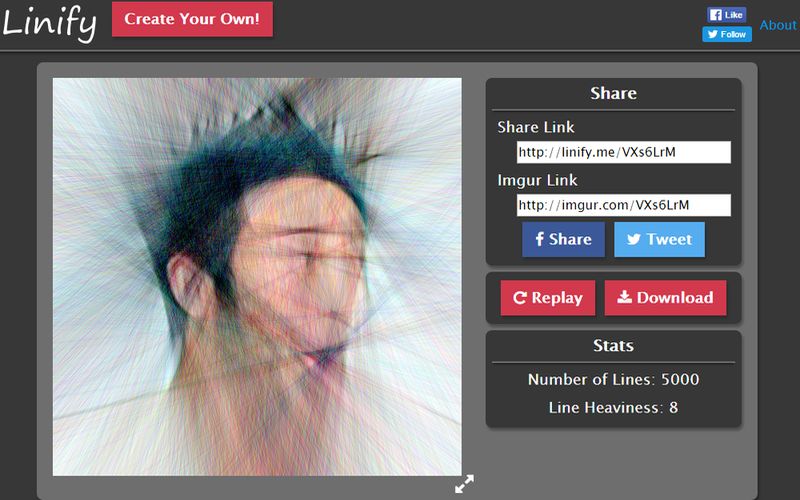This screenshot has width=800, height=500.
Task: Click the Stats panel heading
Action: [x=613, y=346]
